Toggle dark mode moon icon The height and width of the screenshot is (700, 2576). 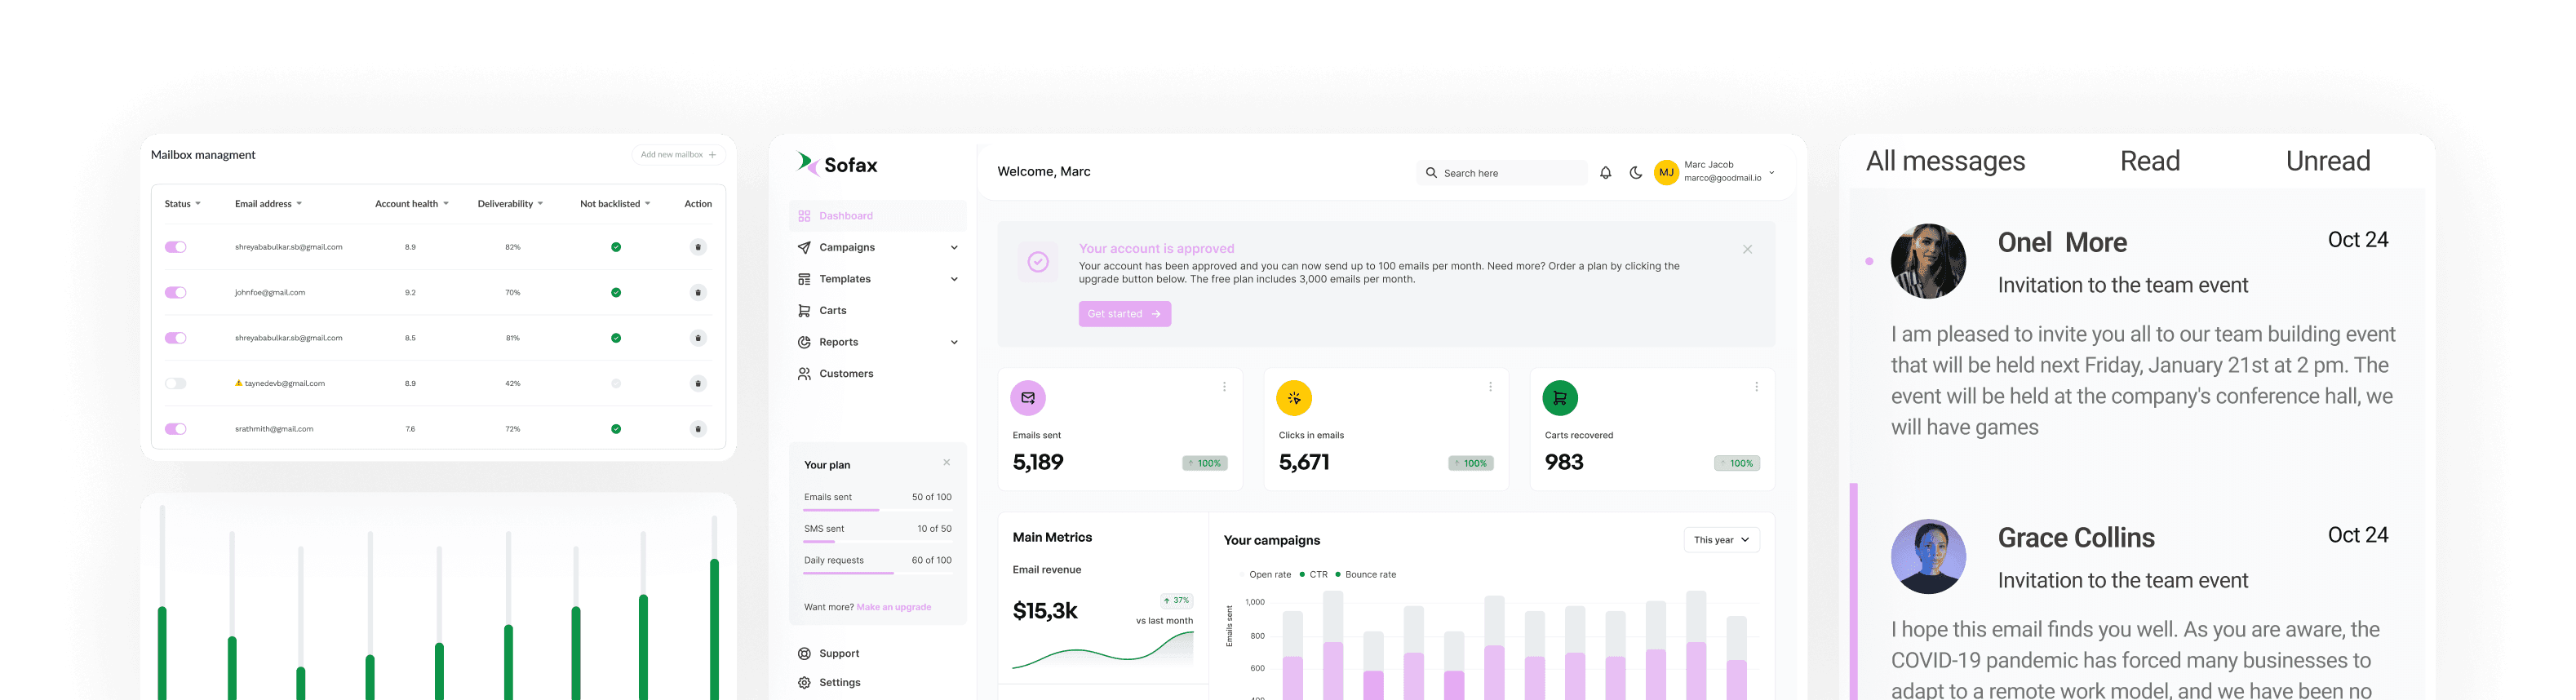coord(1635,173)
